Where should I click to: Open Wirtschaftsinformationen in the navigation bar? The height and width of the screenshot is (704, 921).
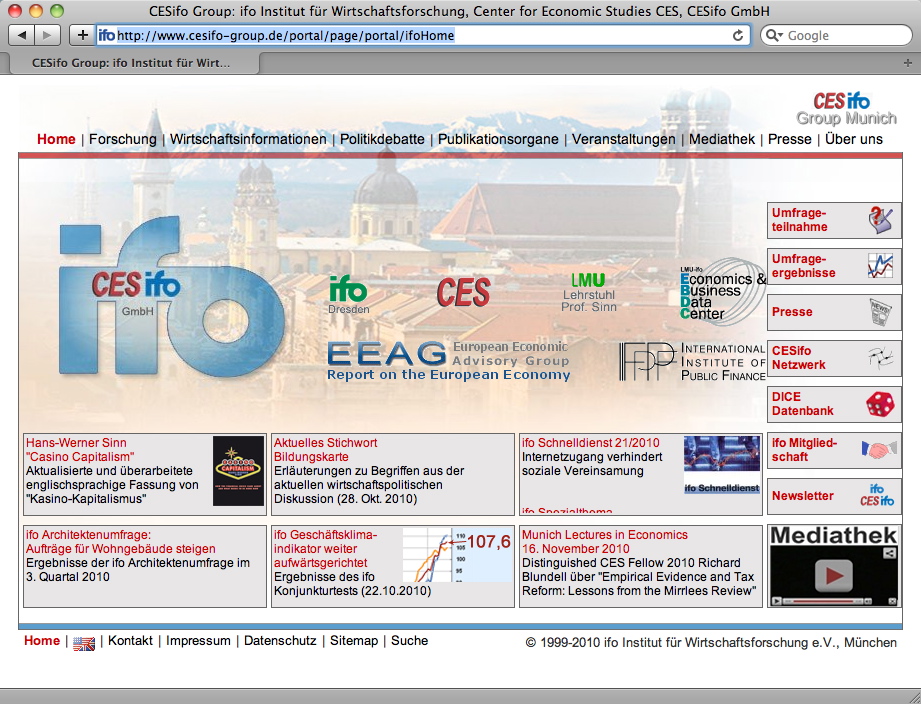point(248,139)
